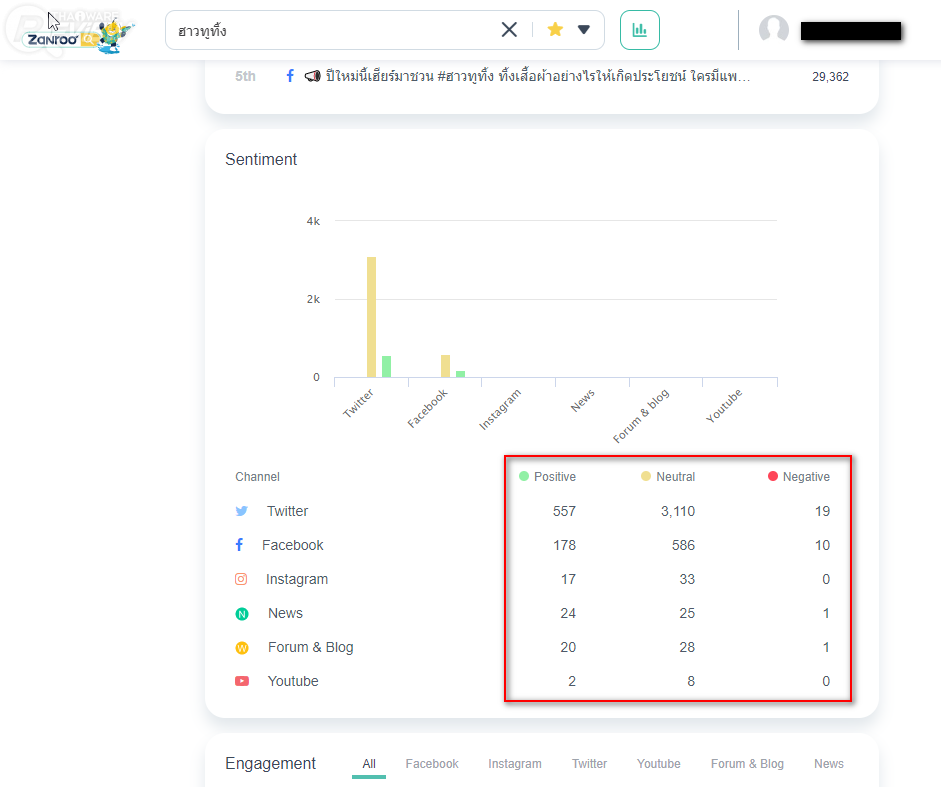
Task: Switch to the Twitter engagement tab
Action: click(589, 764)
